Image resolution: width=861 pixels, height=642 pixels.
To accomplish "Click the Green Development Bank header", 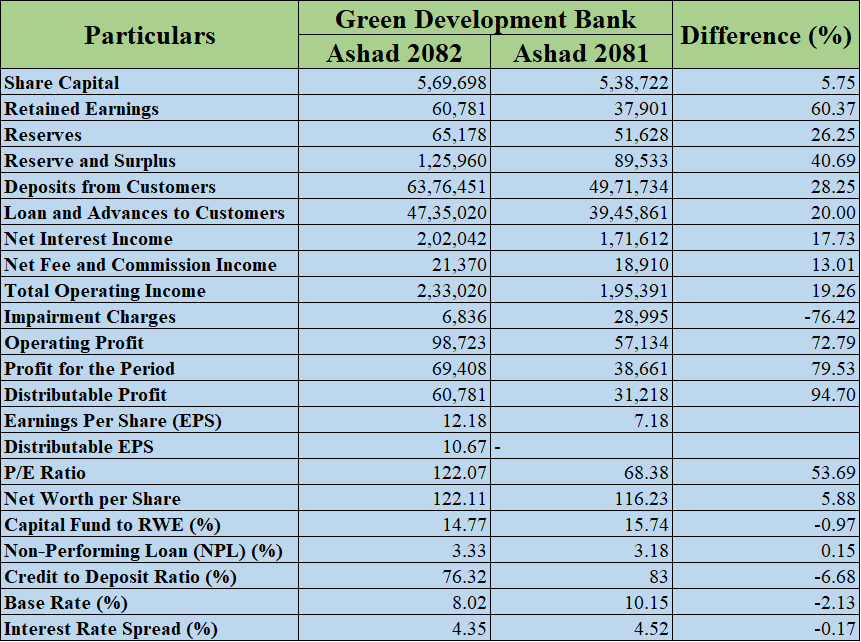I will tap(485, 19).
